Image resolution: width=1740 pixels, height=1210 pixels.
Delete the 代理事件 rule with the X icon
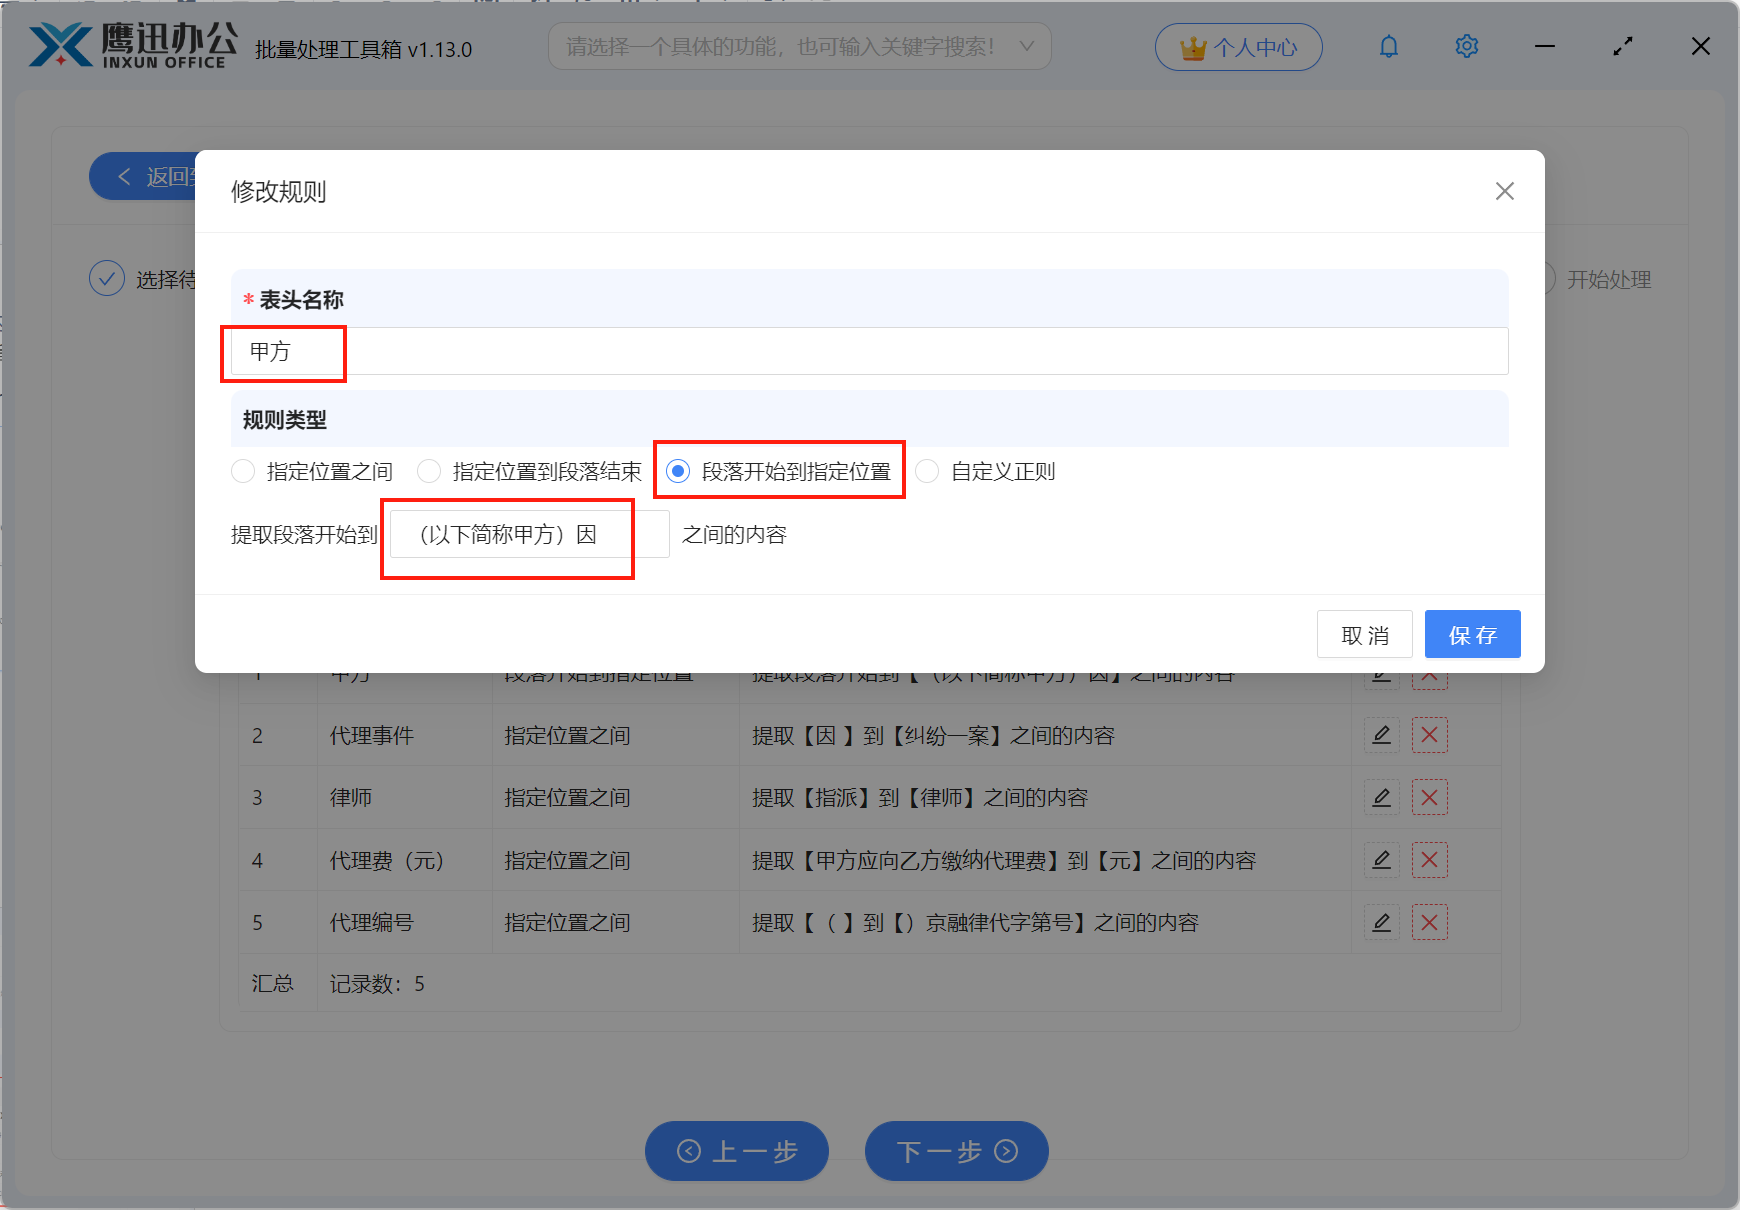[1430, 735]
